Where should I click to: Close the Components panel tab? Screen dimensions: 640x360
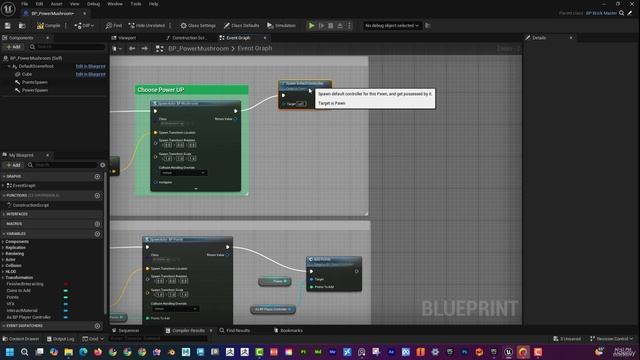[x=47, y=38]
